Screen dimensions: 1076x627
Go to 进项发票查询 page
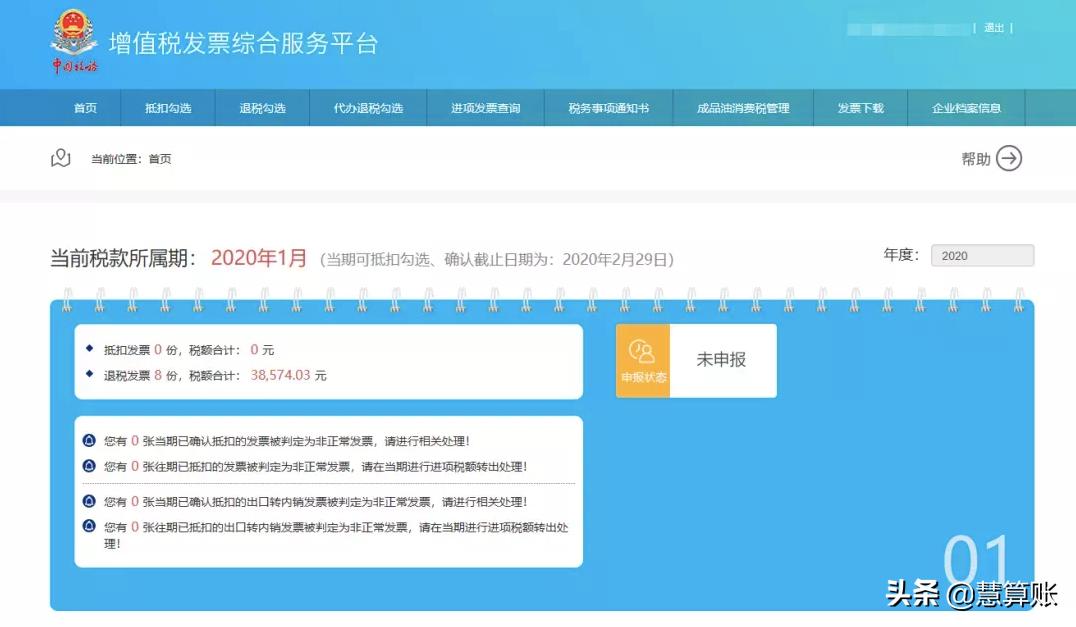(x=486, y=109)
